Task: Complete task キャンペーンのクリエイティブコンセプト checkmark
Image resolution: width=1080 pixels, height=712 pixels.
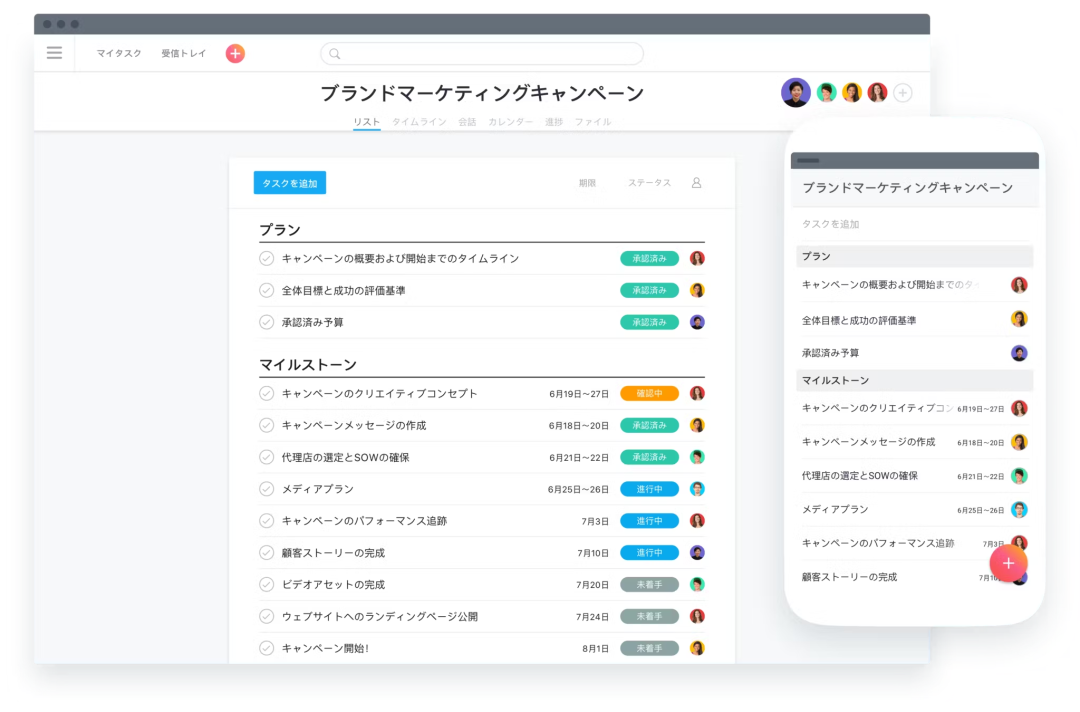Action: coord(267,393)
